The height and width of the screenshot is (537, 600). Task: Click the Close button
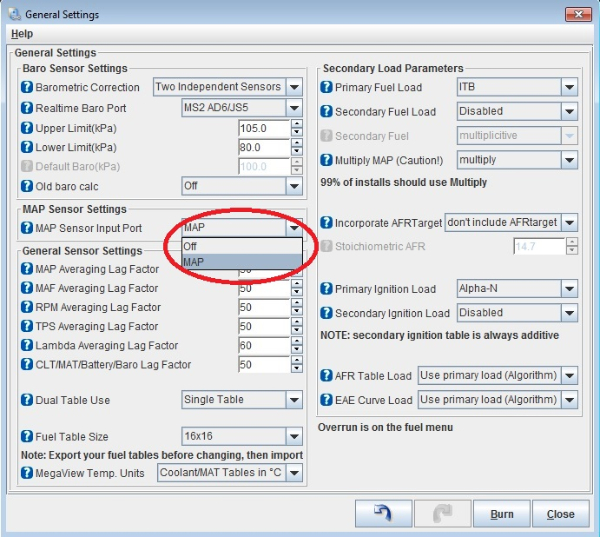point(560,514)
